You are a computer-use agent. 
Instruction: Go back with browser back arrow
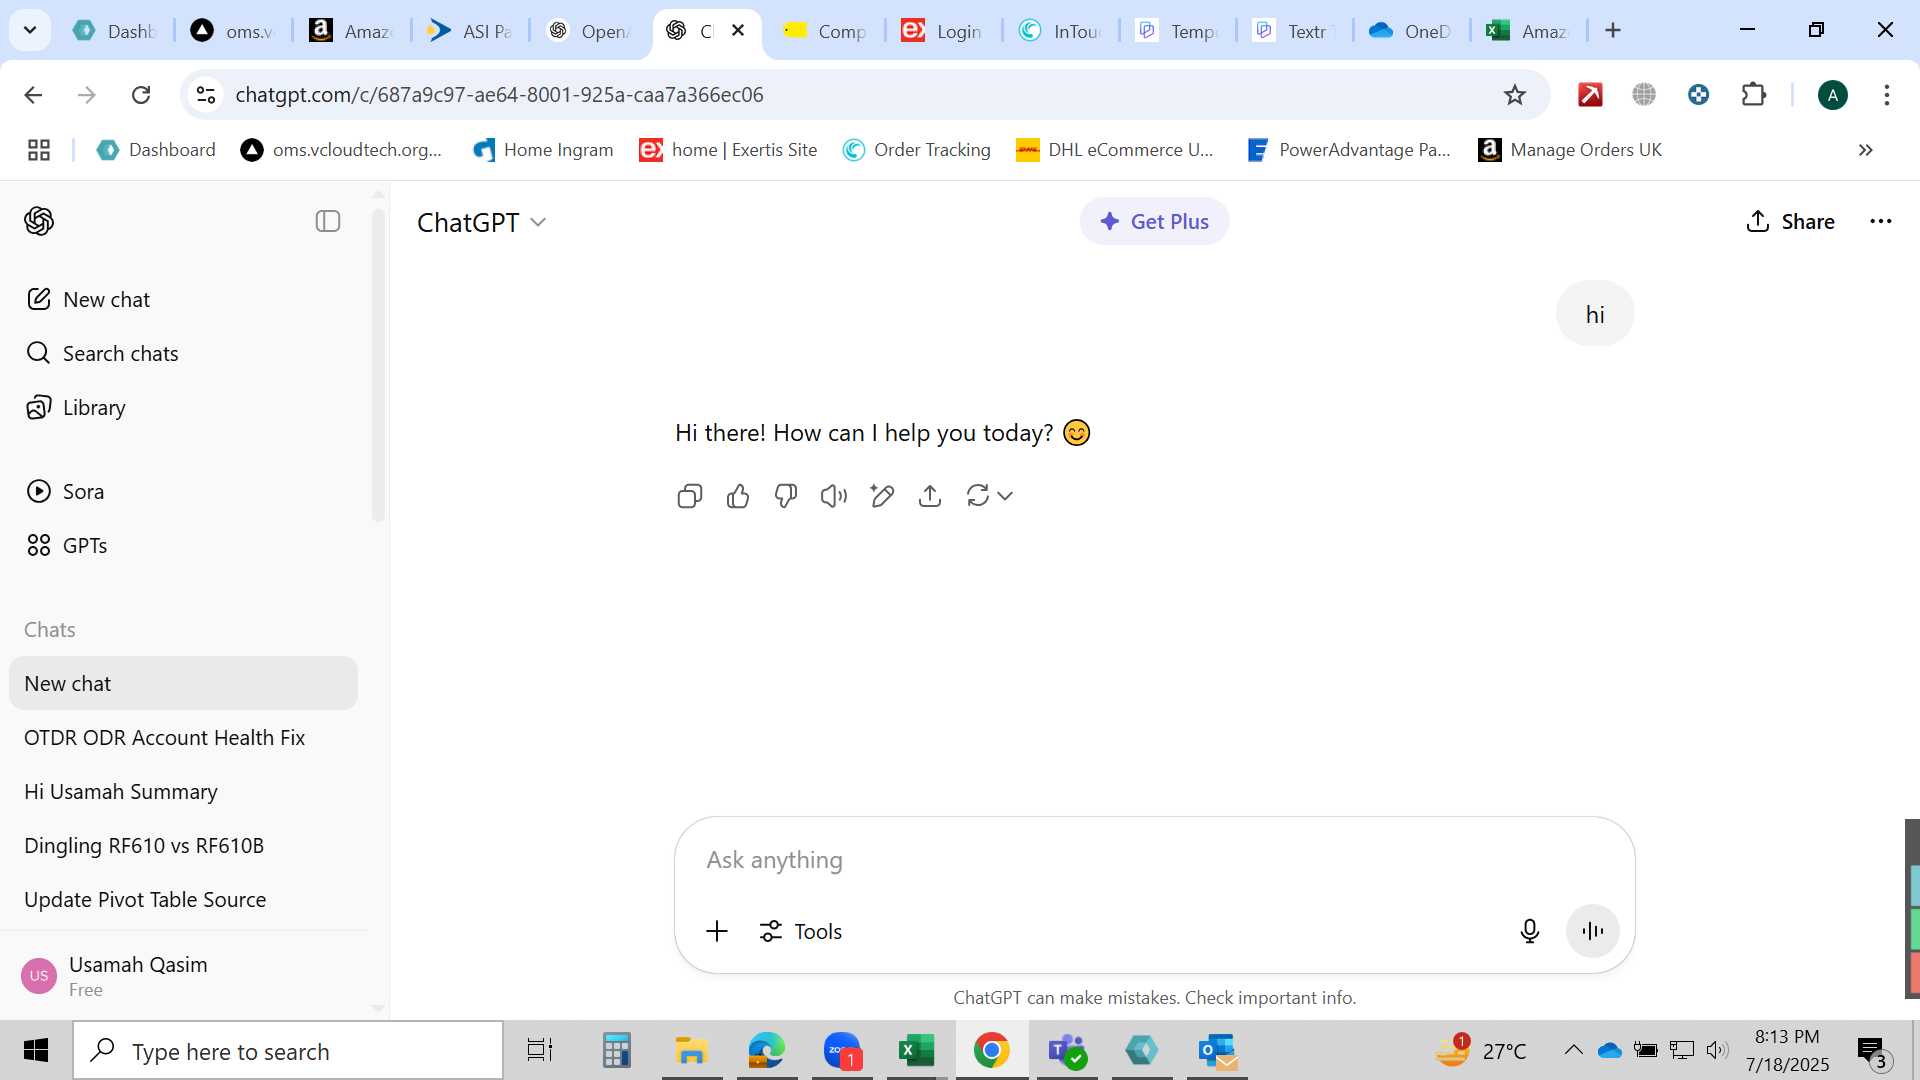[33, 95]
